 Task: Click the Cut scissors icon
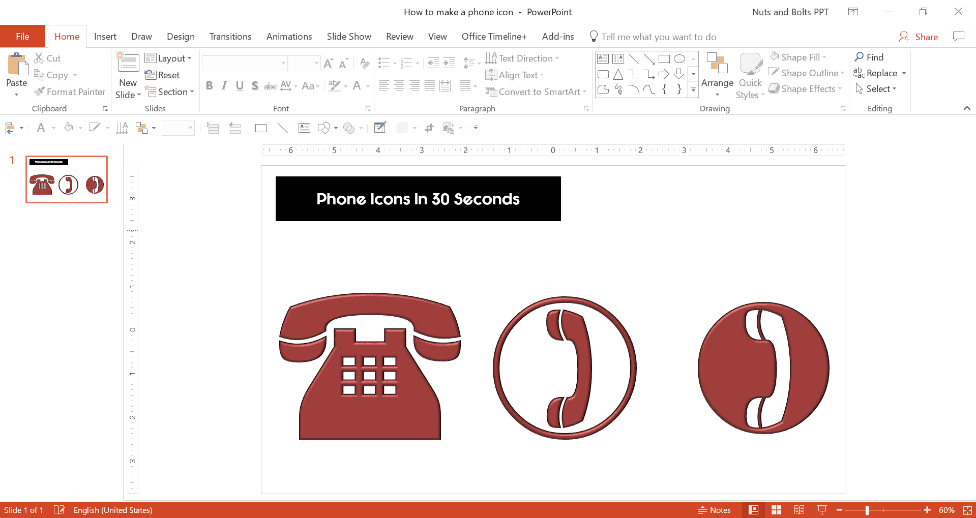[39, 58]
